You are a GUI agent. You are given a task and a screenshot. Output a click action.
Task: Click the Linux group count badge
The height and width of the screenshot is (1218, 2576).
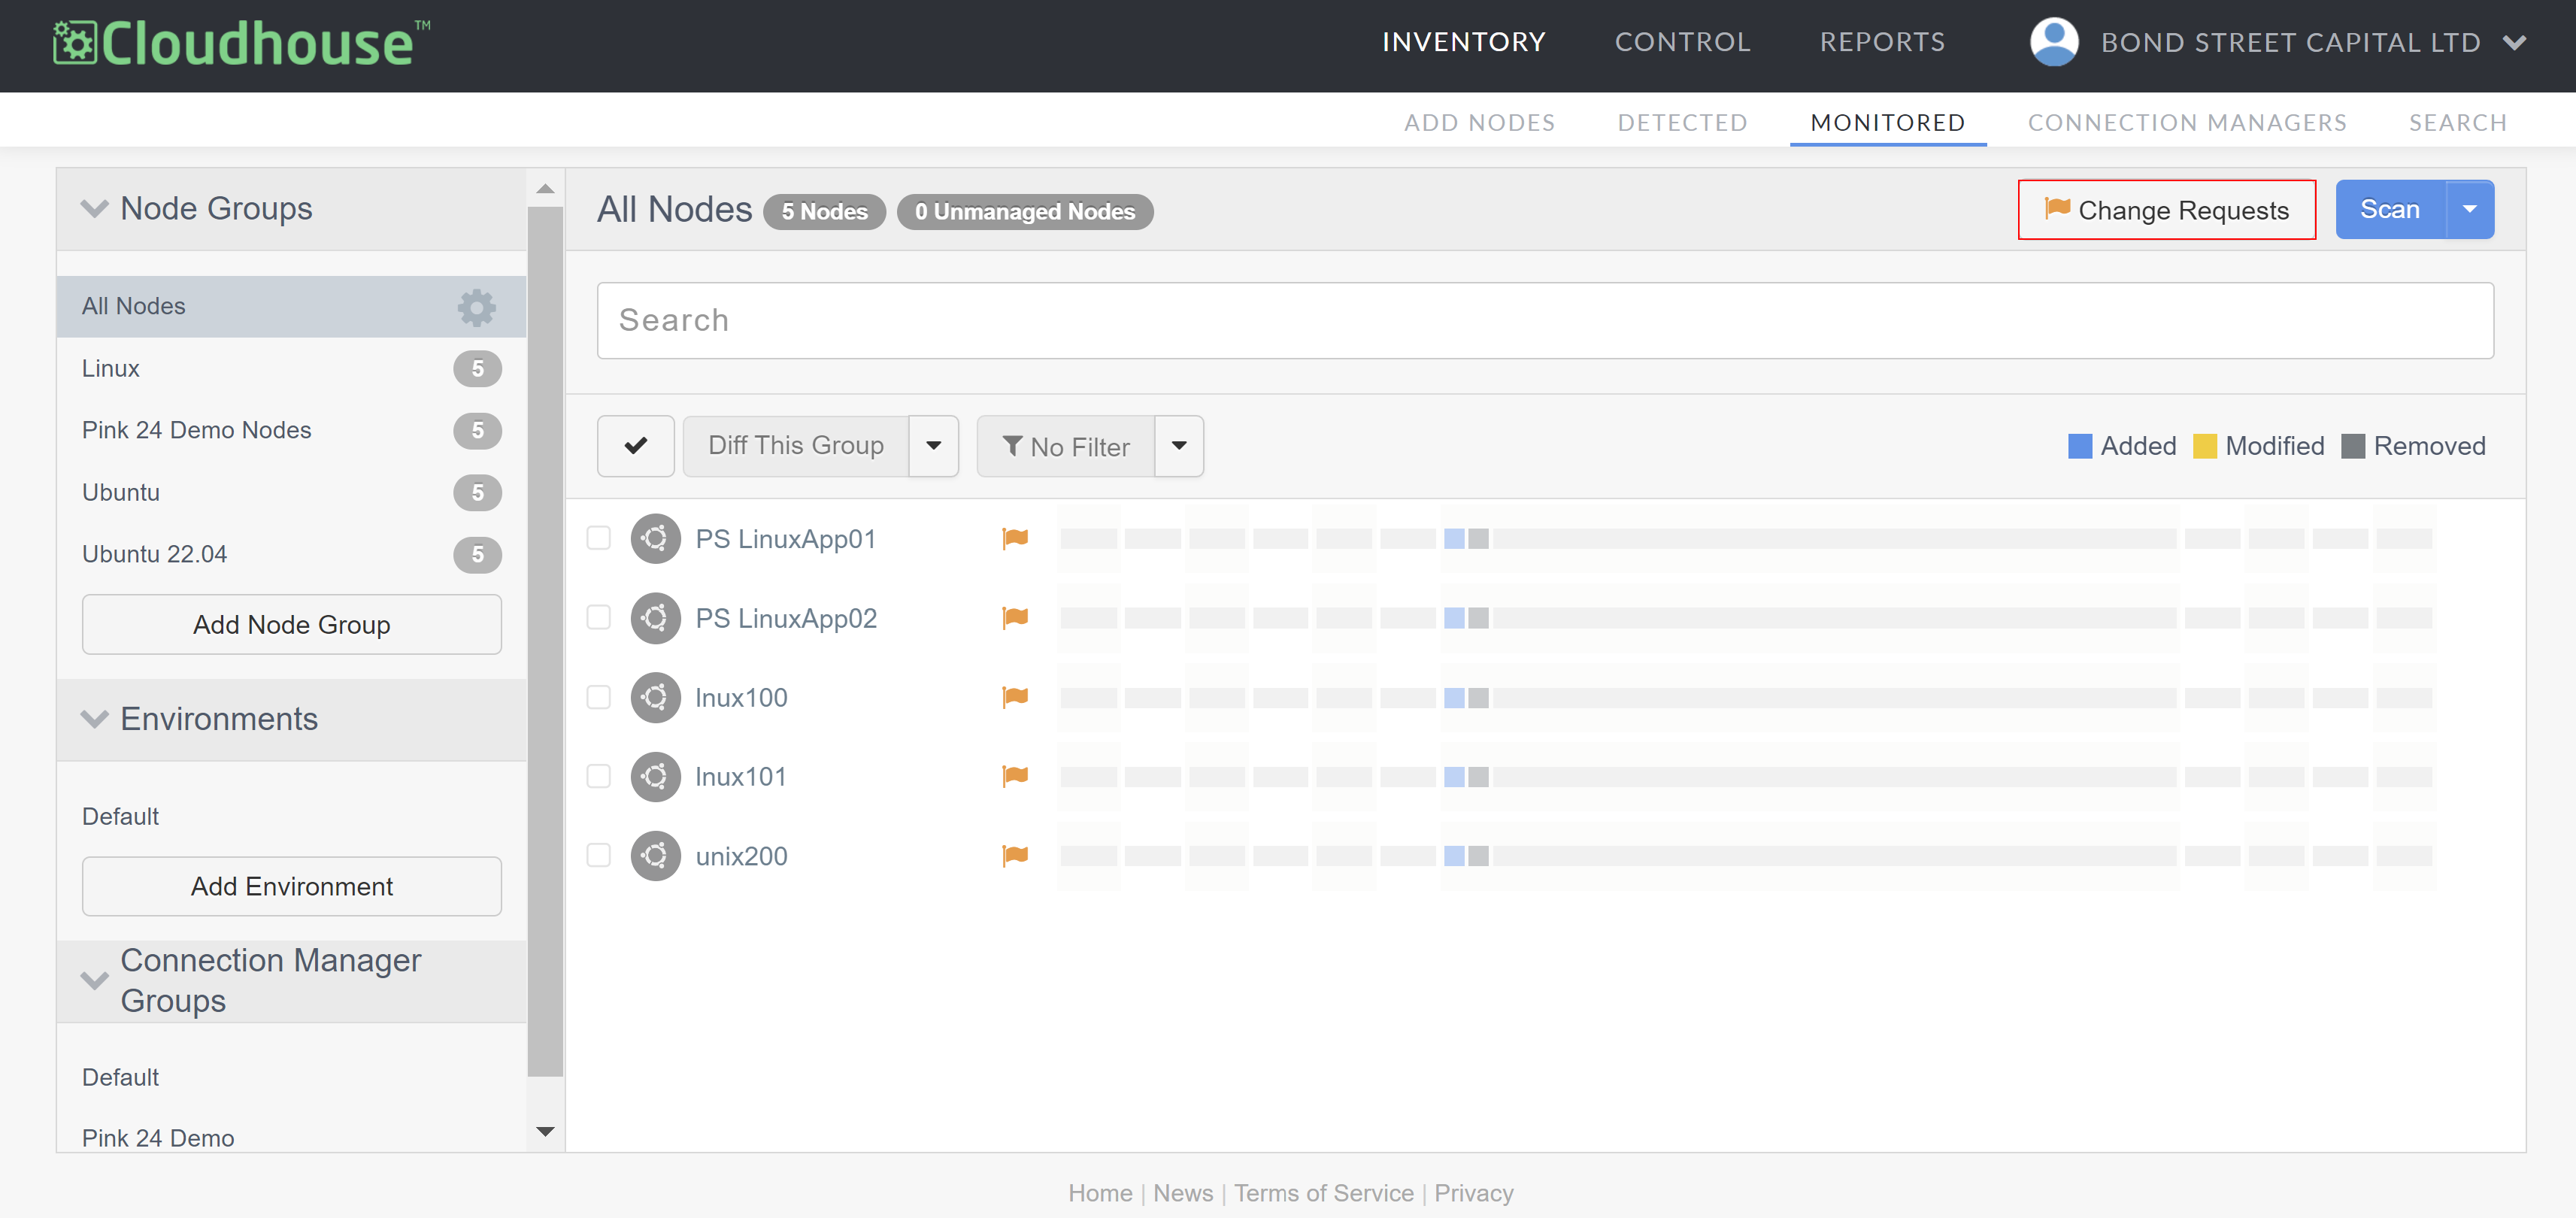coord(477,369)
